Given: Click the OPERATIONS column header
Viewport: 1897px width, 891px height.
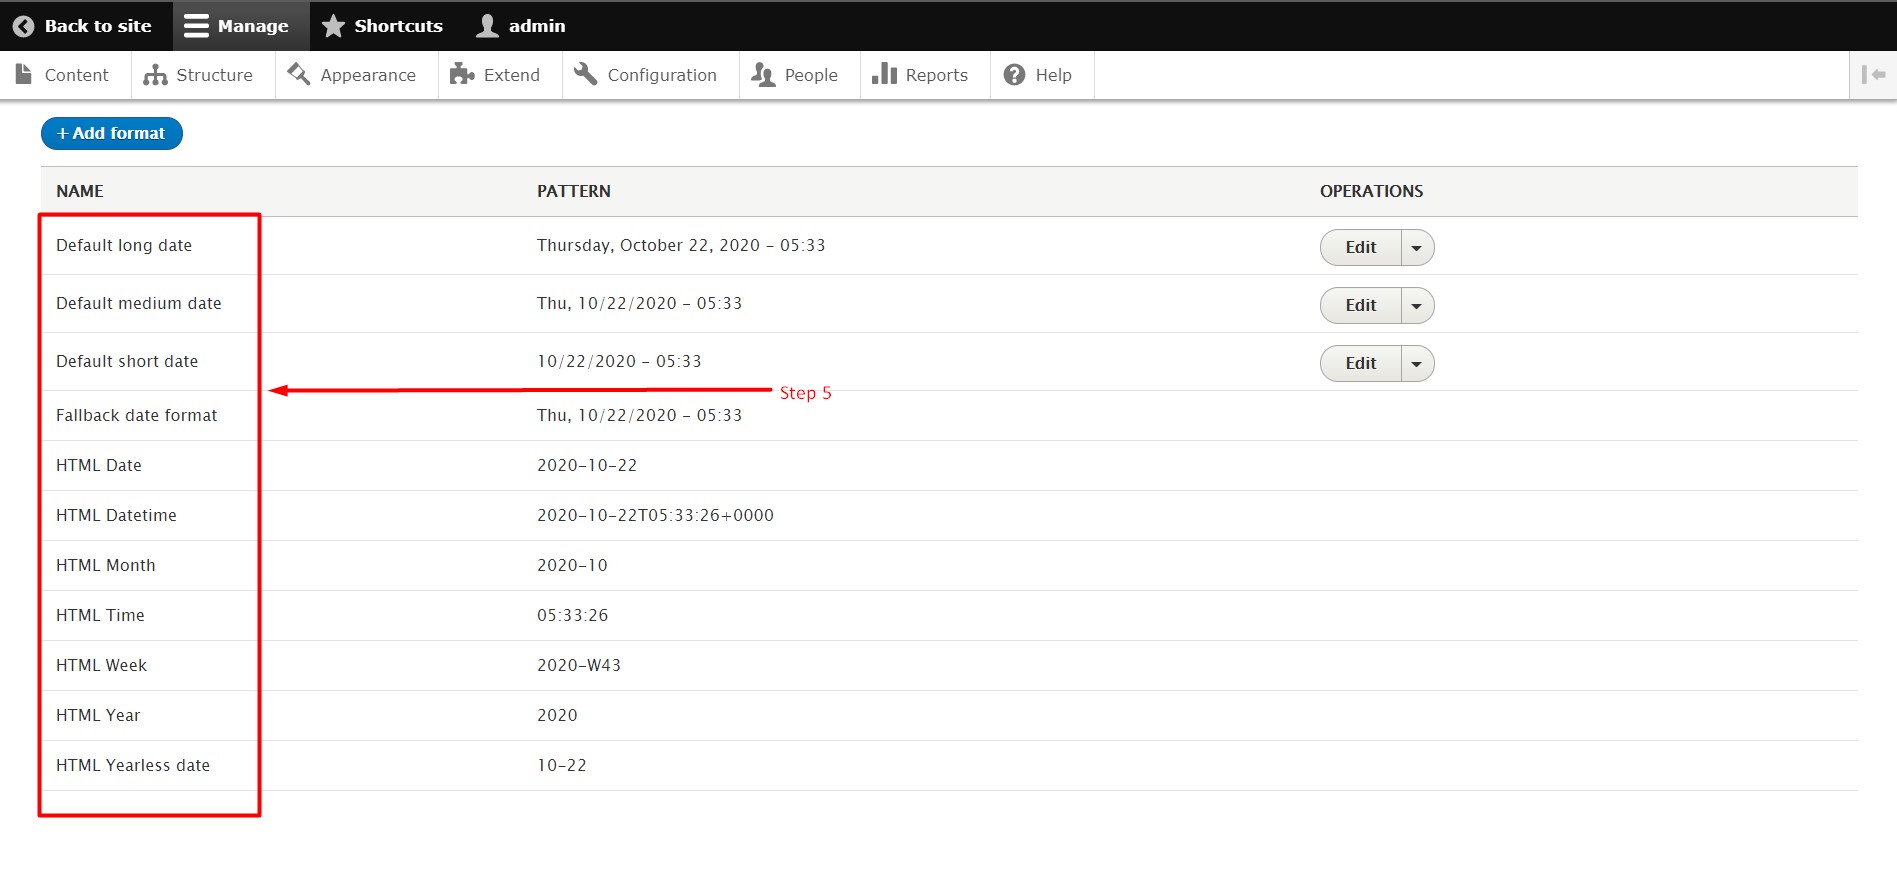Looking at the screenshot, I should click(x=1371, y=191).
